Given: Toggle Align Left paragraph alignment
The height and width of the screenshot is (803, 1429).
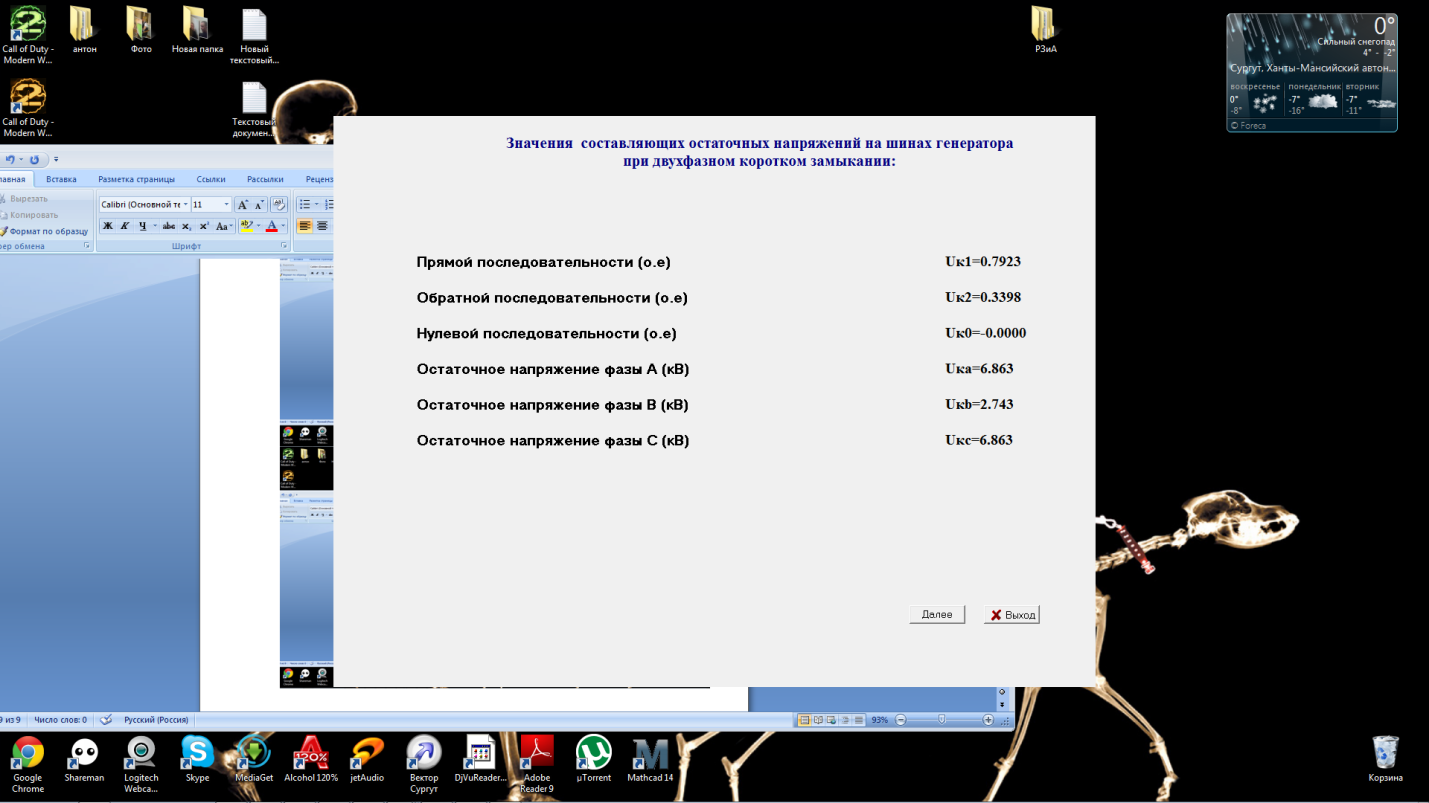Looking at the screenshot, I should tap(305, 226).
